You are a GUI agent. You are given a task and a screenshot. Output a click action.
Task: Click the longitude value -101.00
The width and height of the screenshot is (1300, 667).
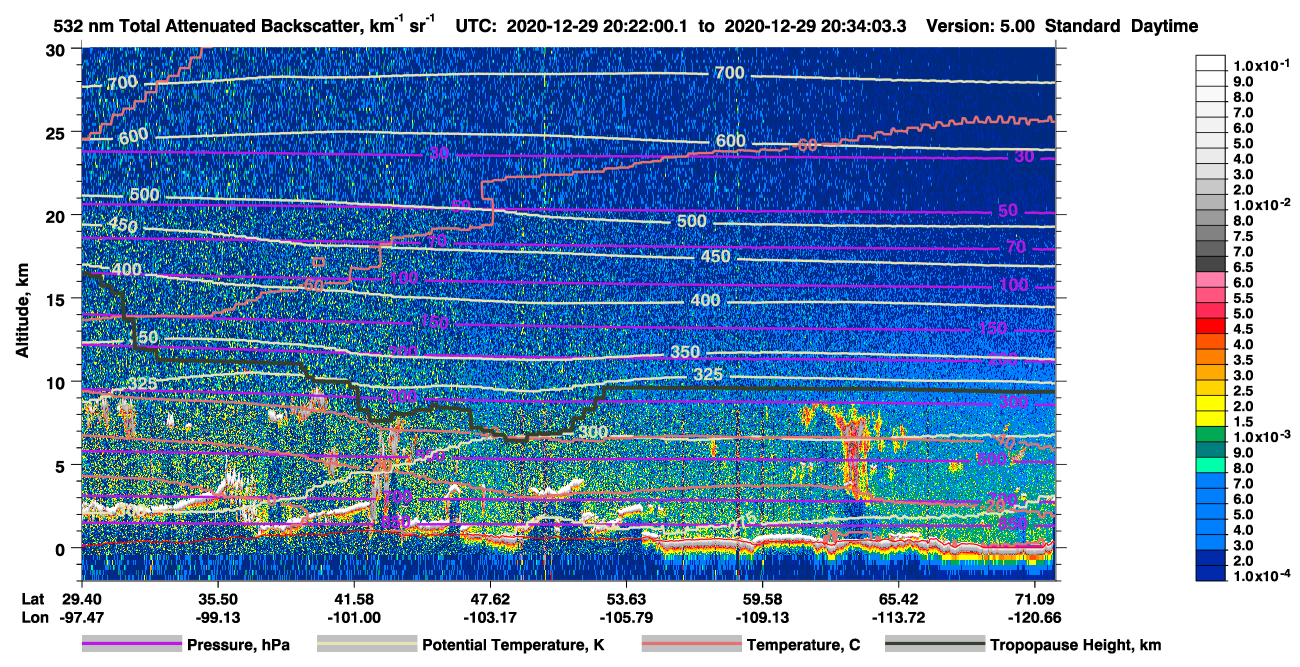click(353, 617)
